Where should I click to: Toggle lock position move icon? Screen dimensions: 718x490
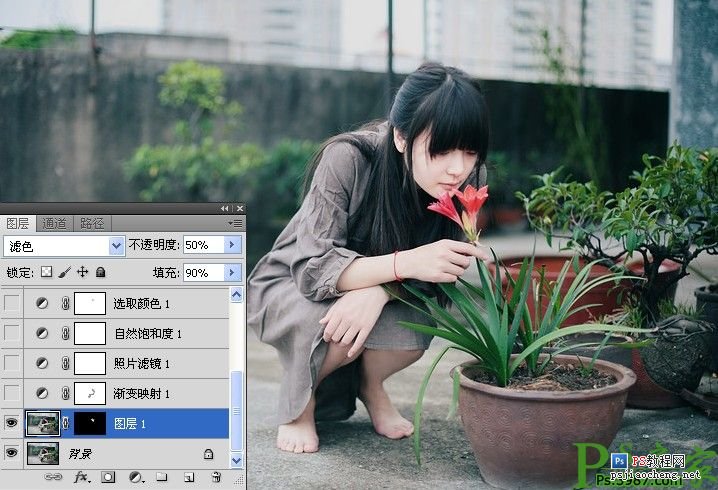point(82,272)
